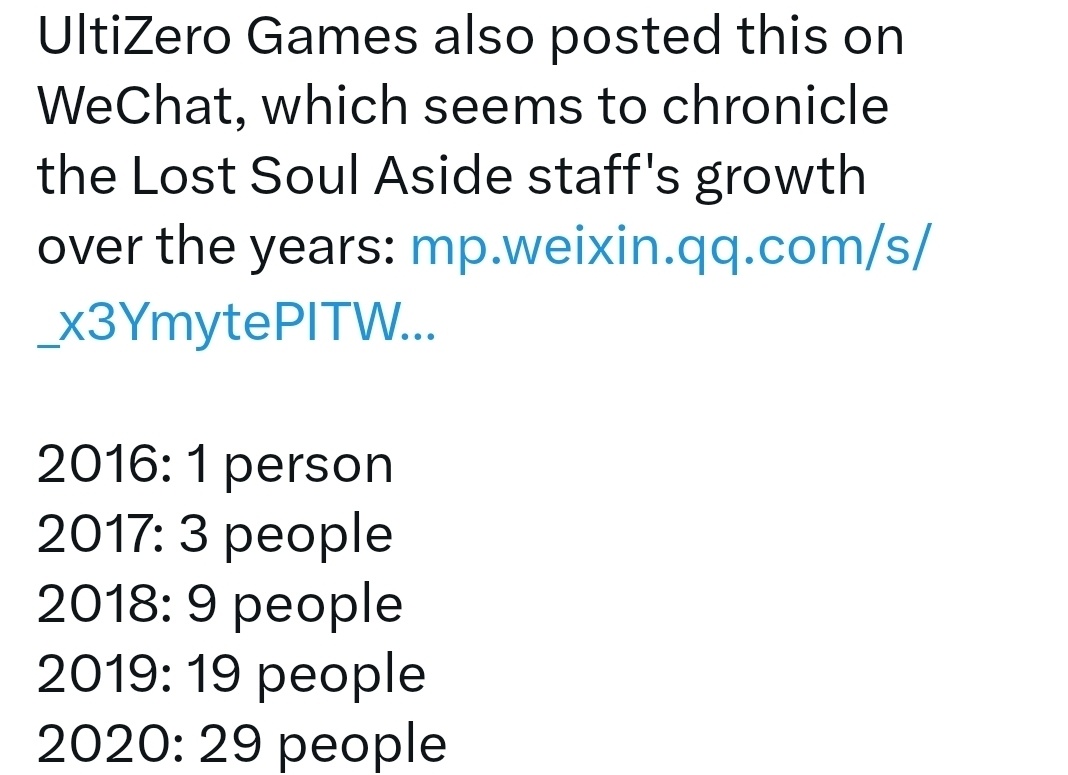This screenshot has width=1068, height=775.
Task: Click the "2019: 19 people" line
Action: pyautogui.click(x=231, y=674)
